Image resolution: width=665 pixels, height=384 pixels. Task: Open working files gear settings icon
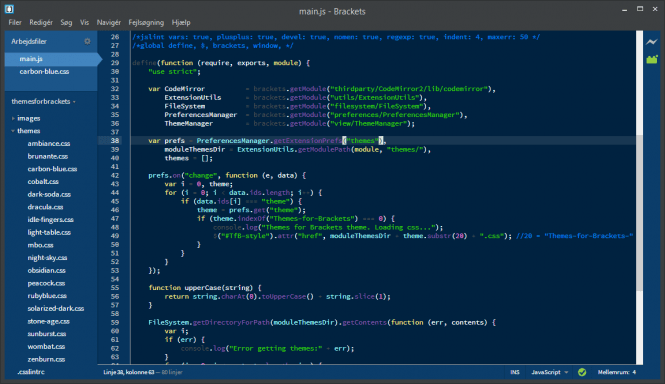click(87, 41)
